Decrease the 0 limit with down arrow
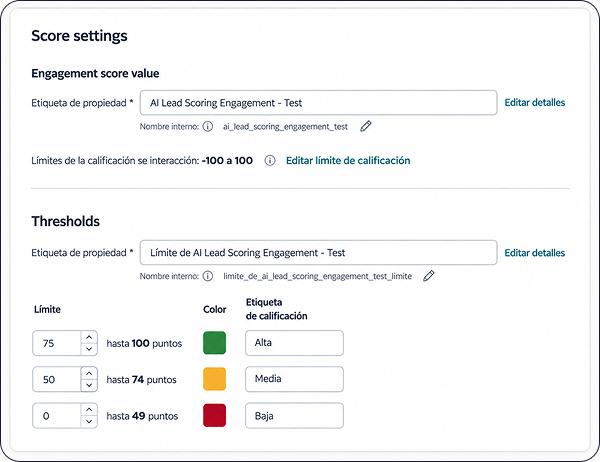The width and height of the screenshot is (600, 462). [x=89, y=421]
